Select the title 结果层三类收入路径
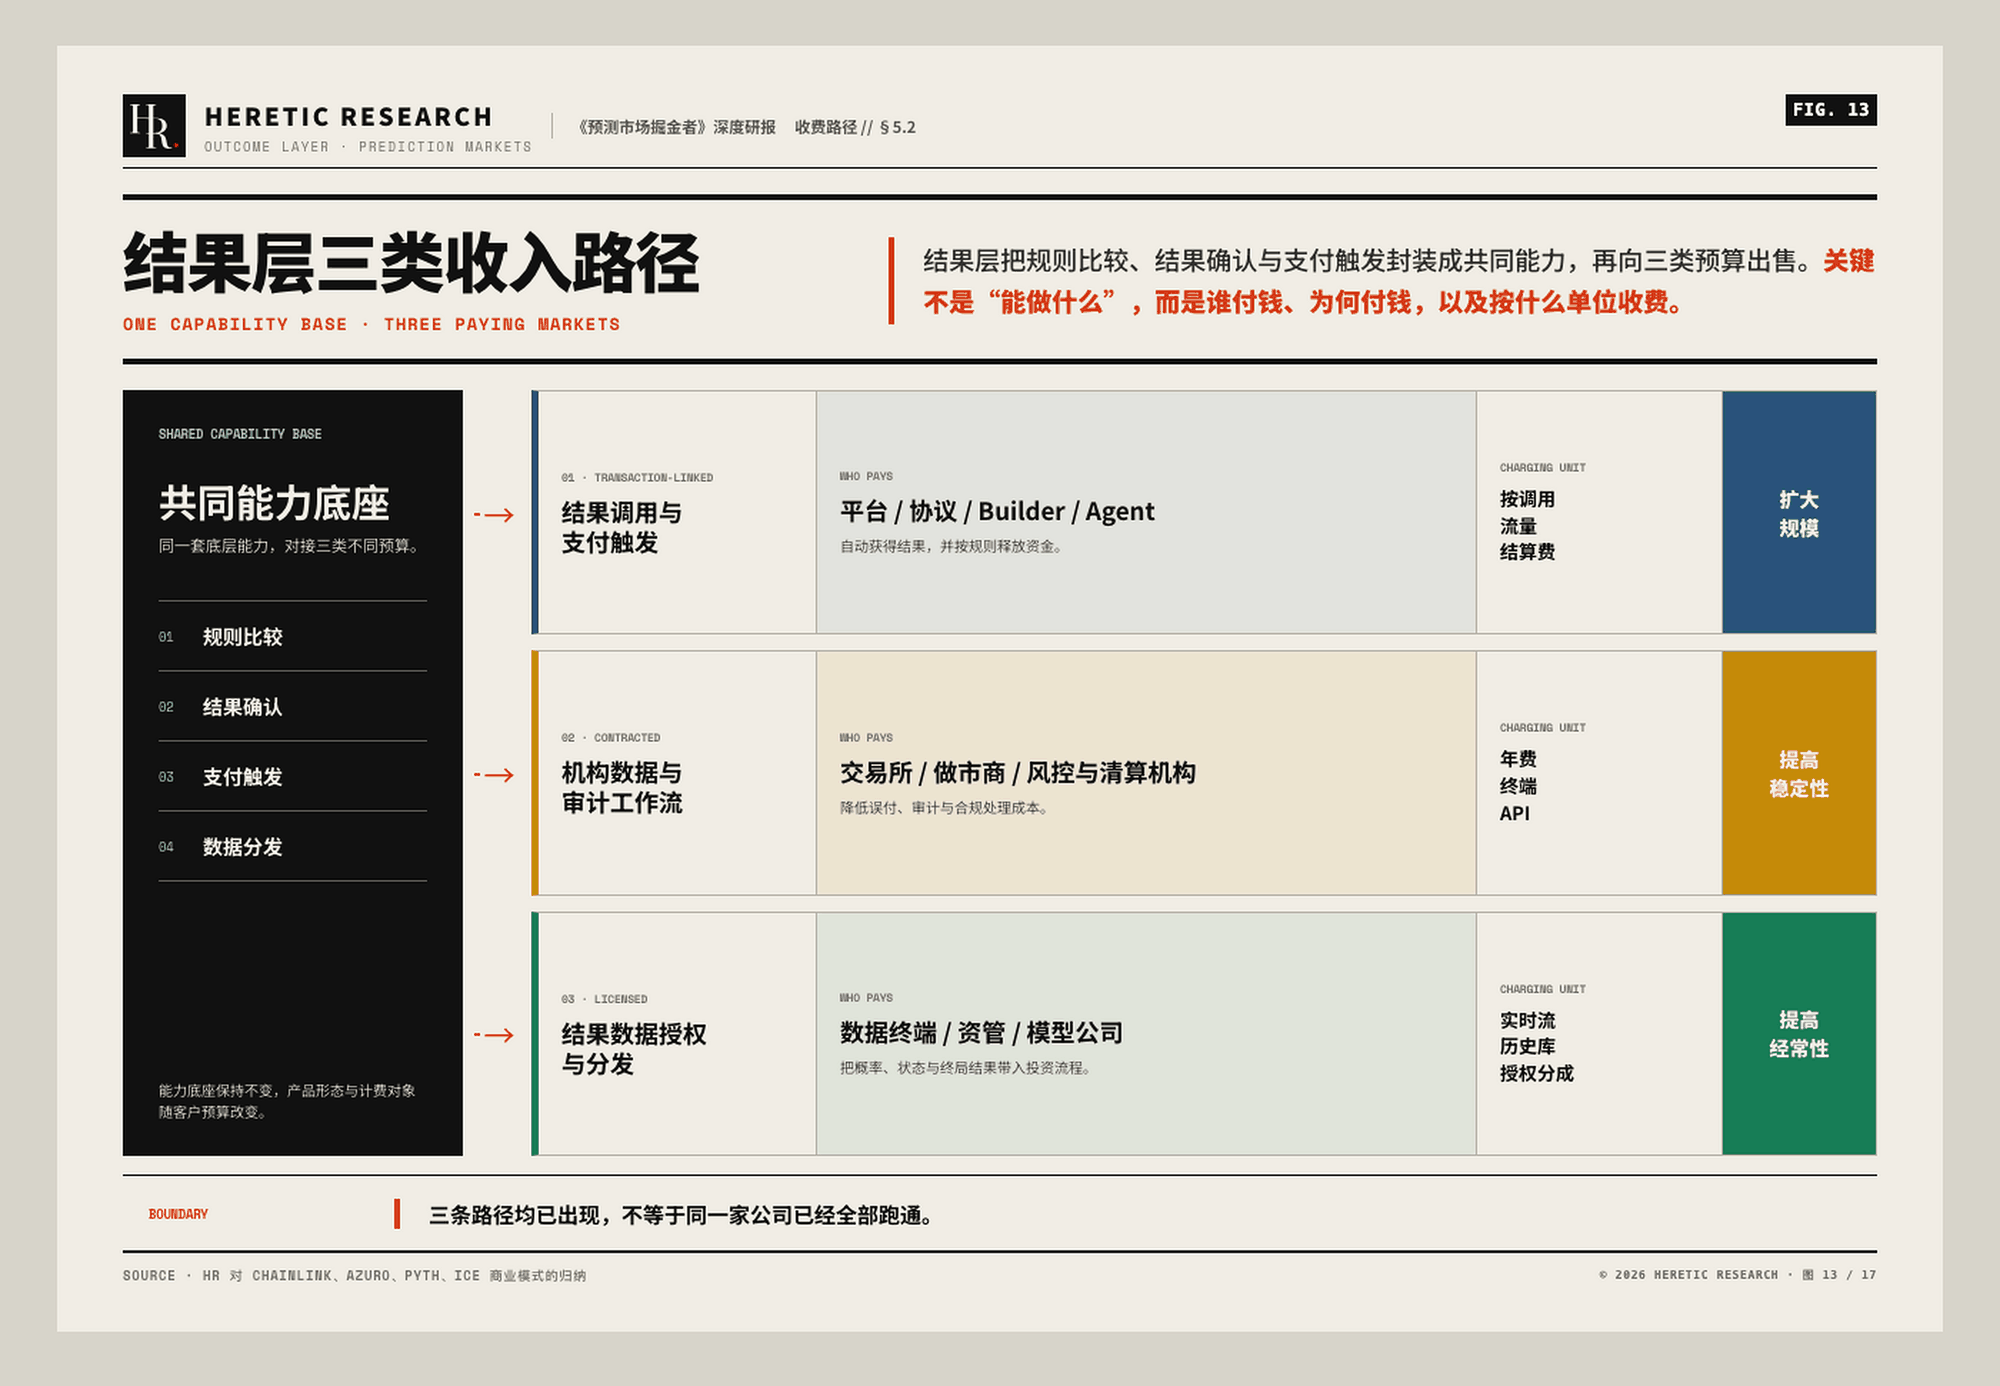 click(411, 264)
